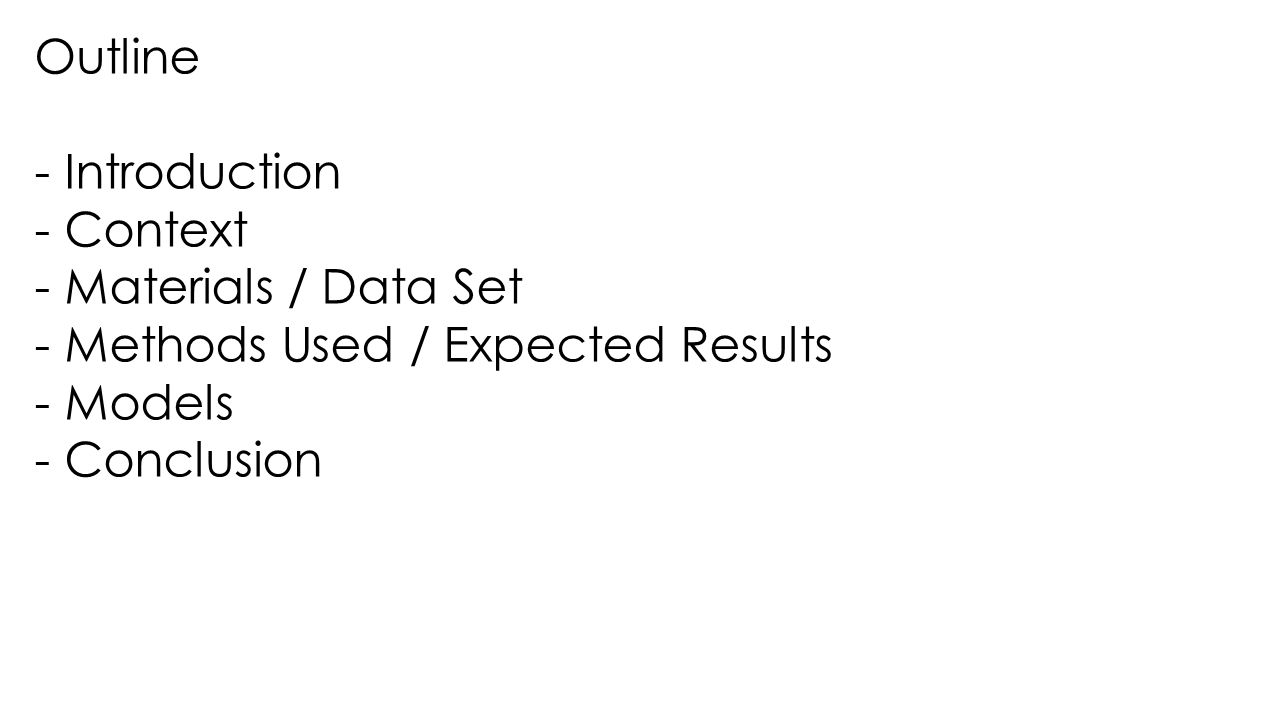1280x720 pixels.
Task: Click the word Set in third bullet
Action: tap(487, 288)
